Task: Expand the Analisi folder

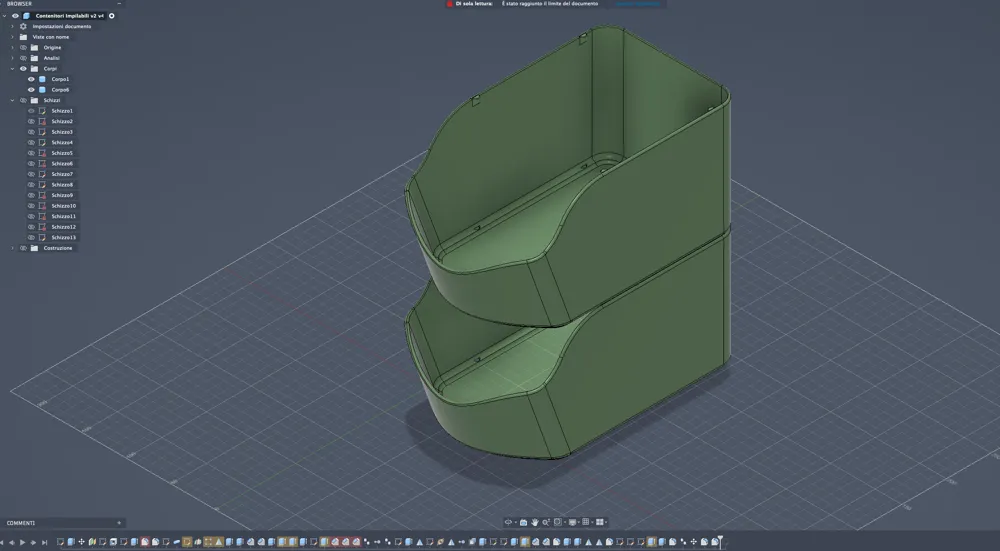Action: click(x=12, y=58)
